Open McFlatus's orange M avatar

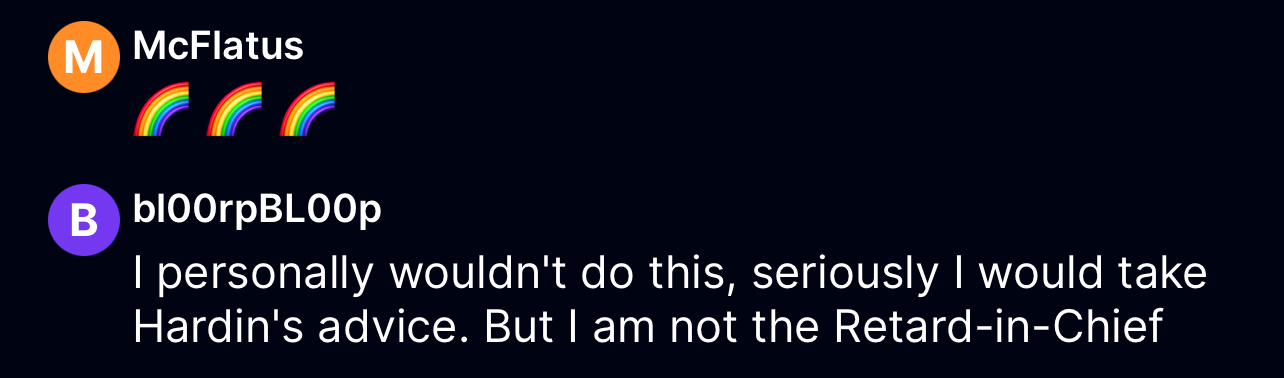pyautogui.click(x=84, y=58)
